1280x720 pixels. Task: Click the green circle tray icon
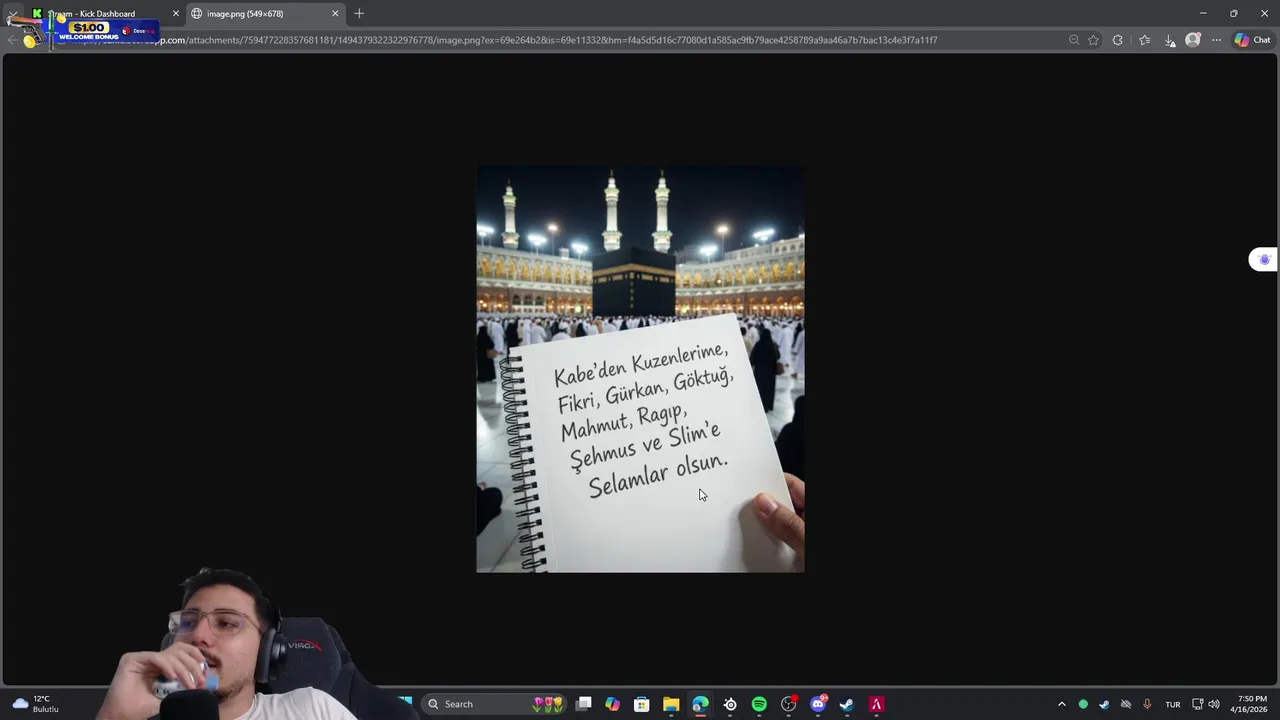point(1083,704)
